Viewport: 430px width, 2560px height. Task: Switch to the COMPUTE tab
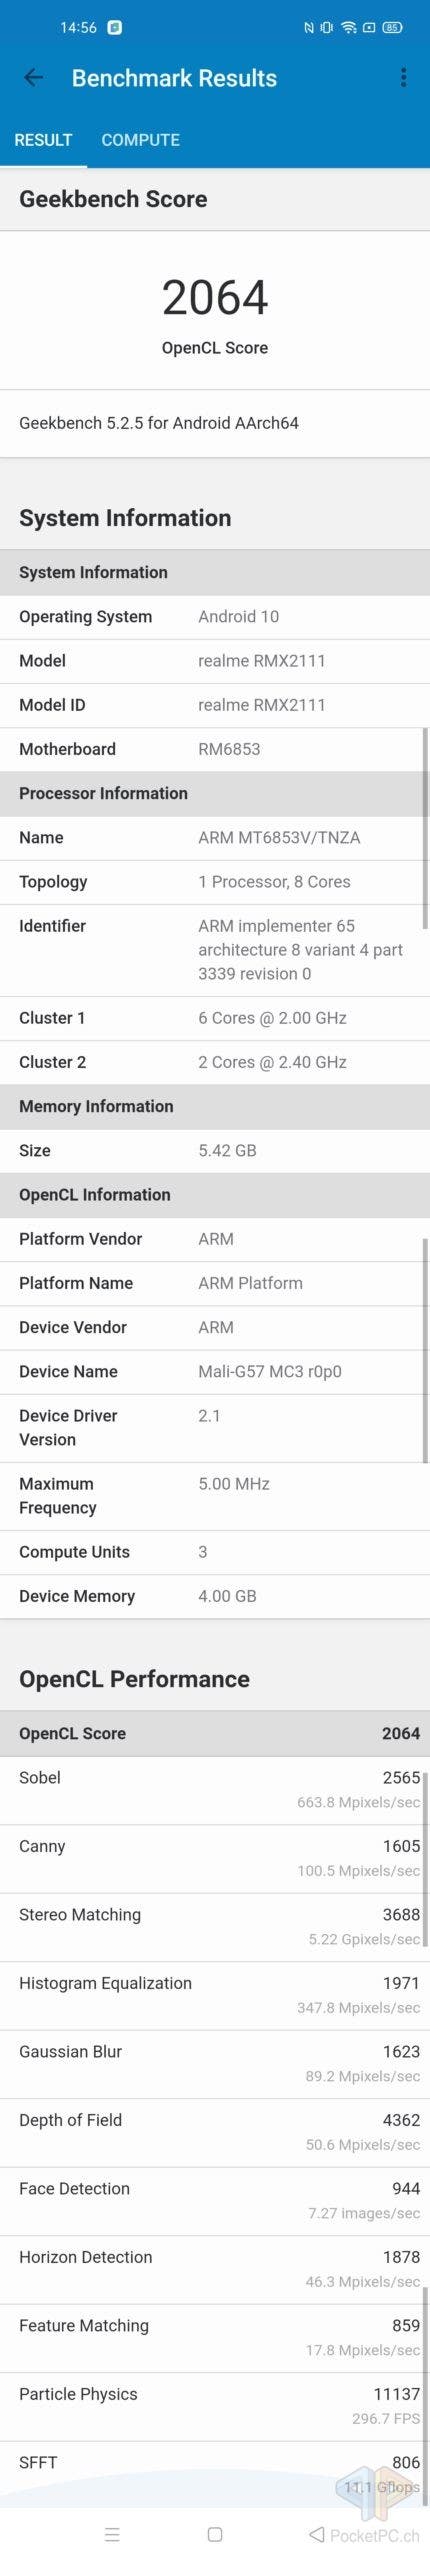point(141,140)
